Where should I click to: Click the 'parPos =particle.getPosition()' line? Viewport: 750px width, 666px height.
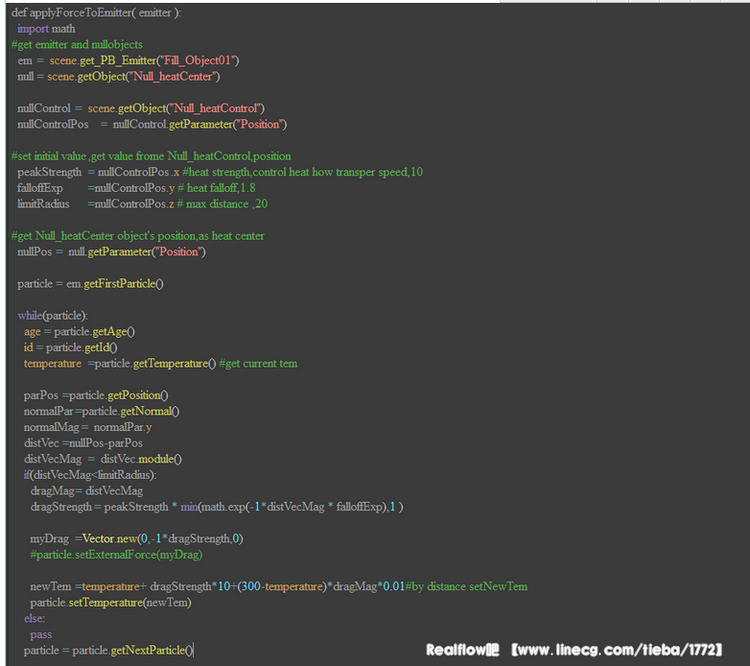click(96, 396)
